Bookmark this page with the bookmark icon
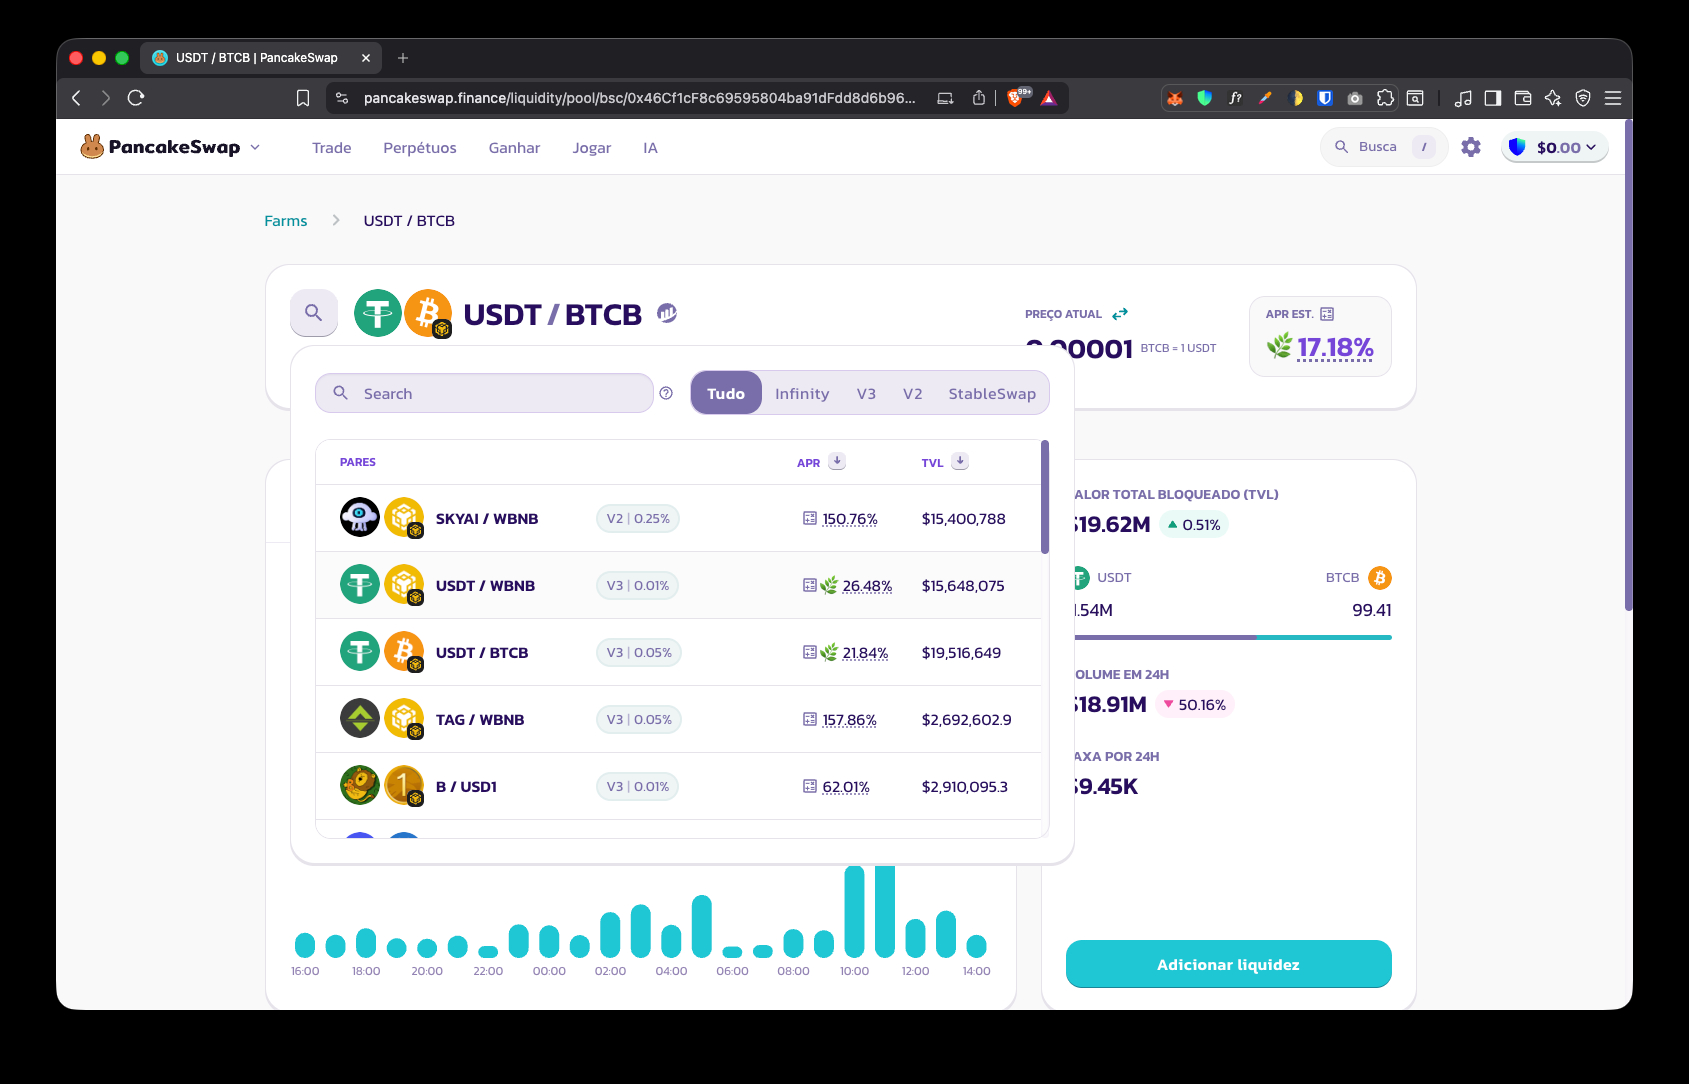Image resolution: width=1689 pixels, height=1084 pixels. [303, 98]
